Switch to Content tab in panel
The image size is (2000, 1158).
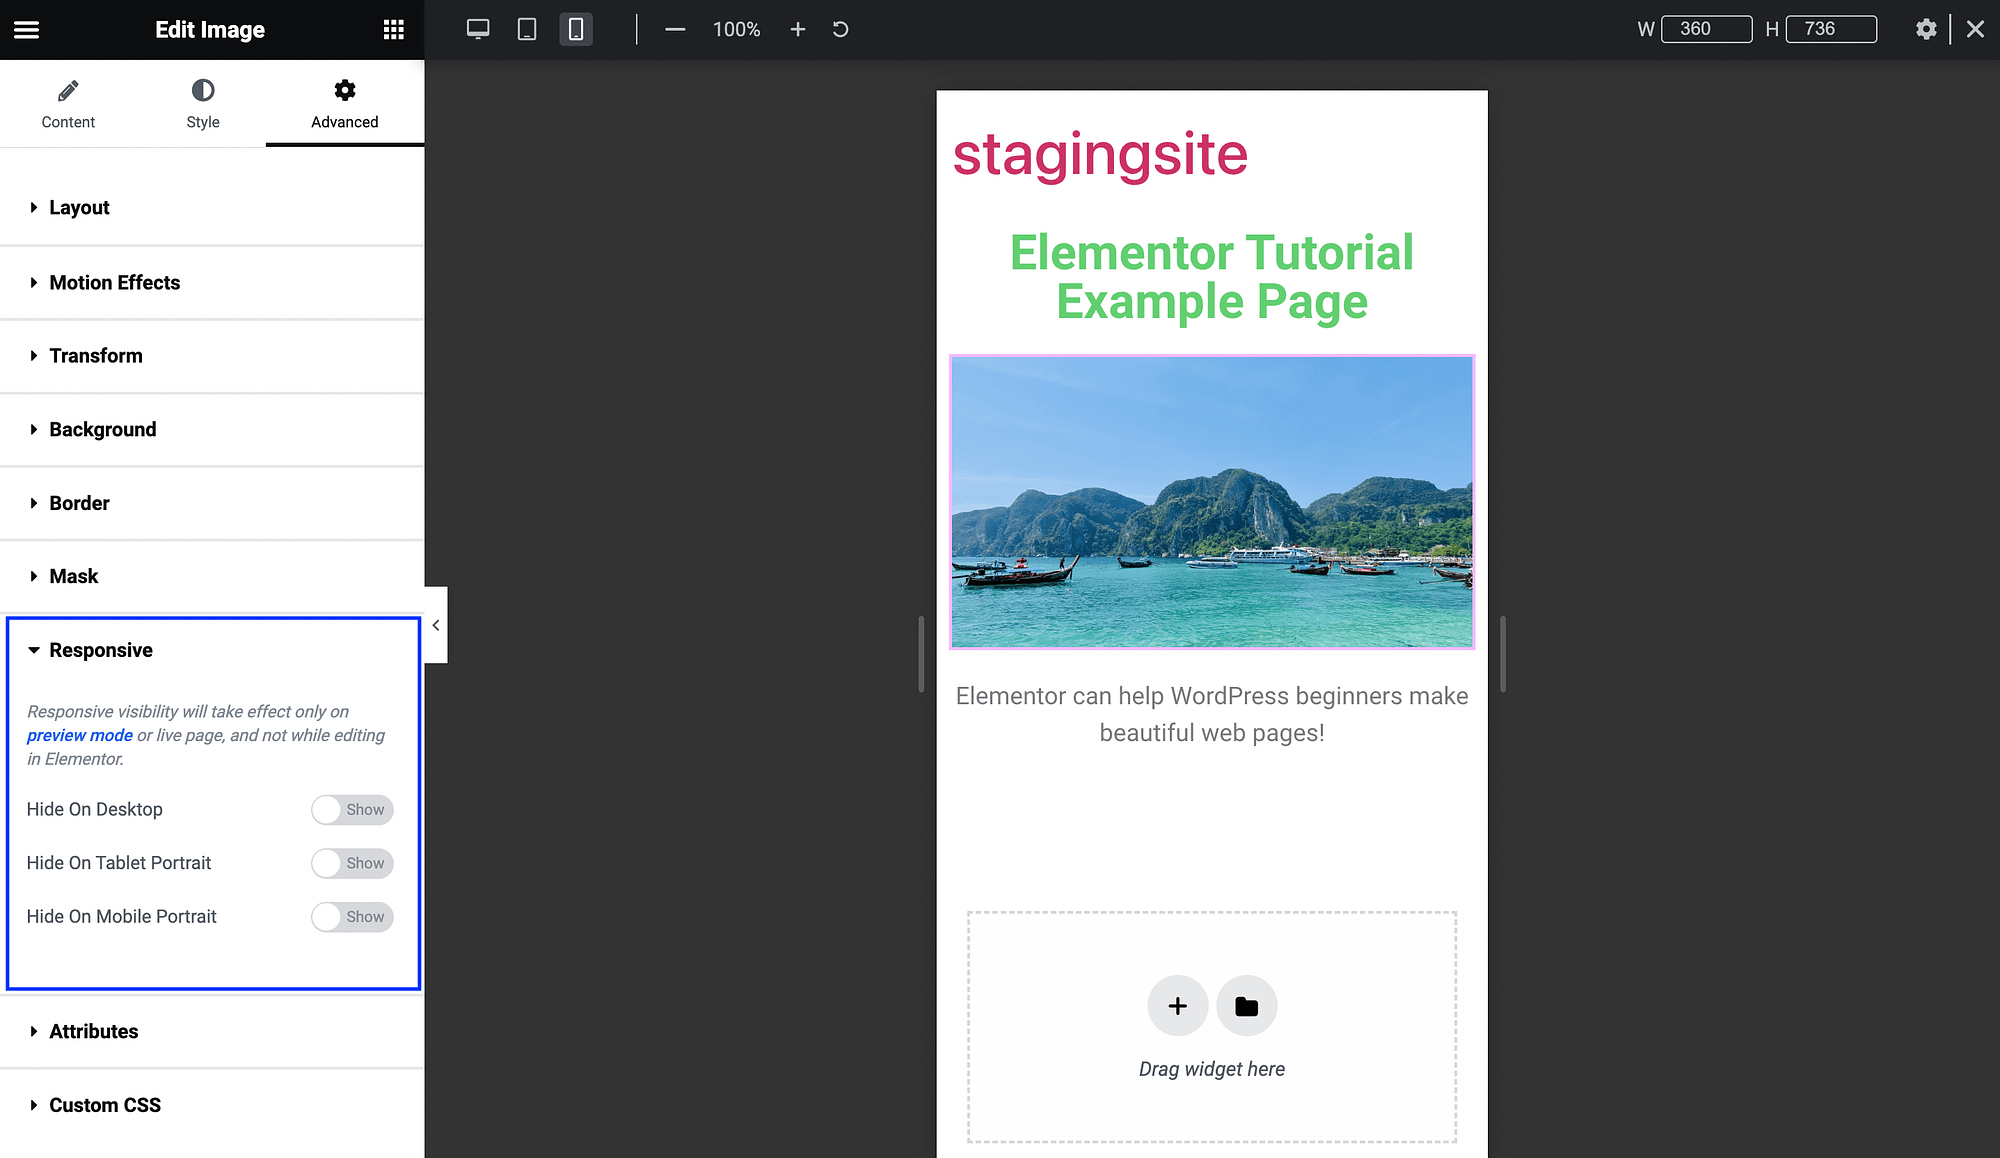pyautogui.click(x=66, y=103)
